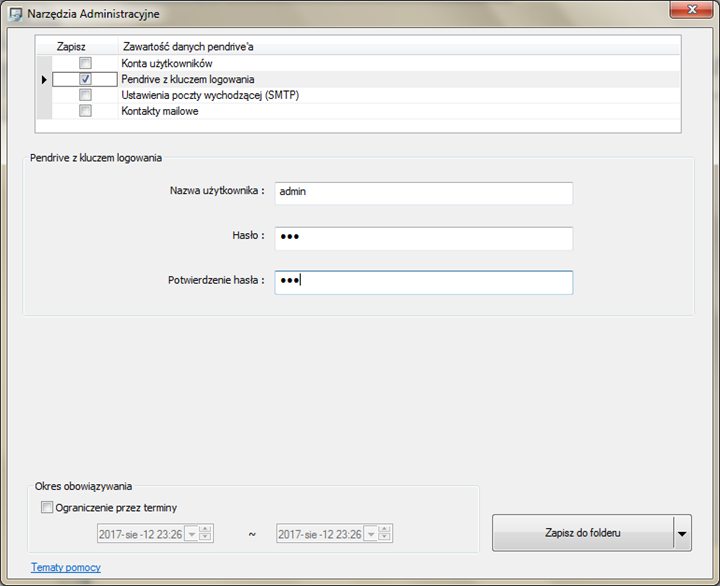Open the start date calendar dropdown

(x=192, y=534)
